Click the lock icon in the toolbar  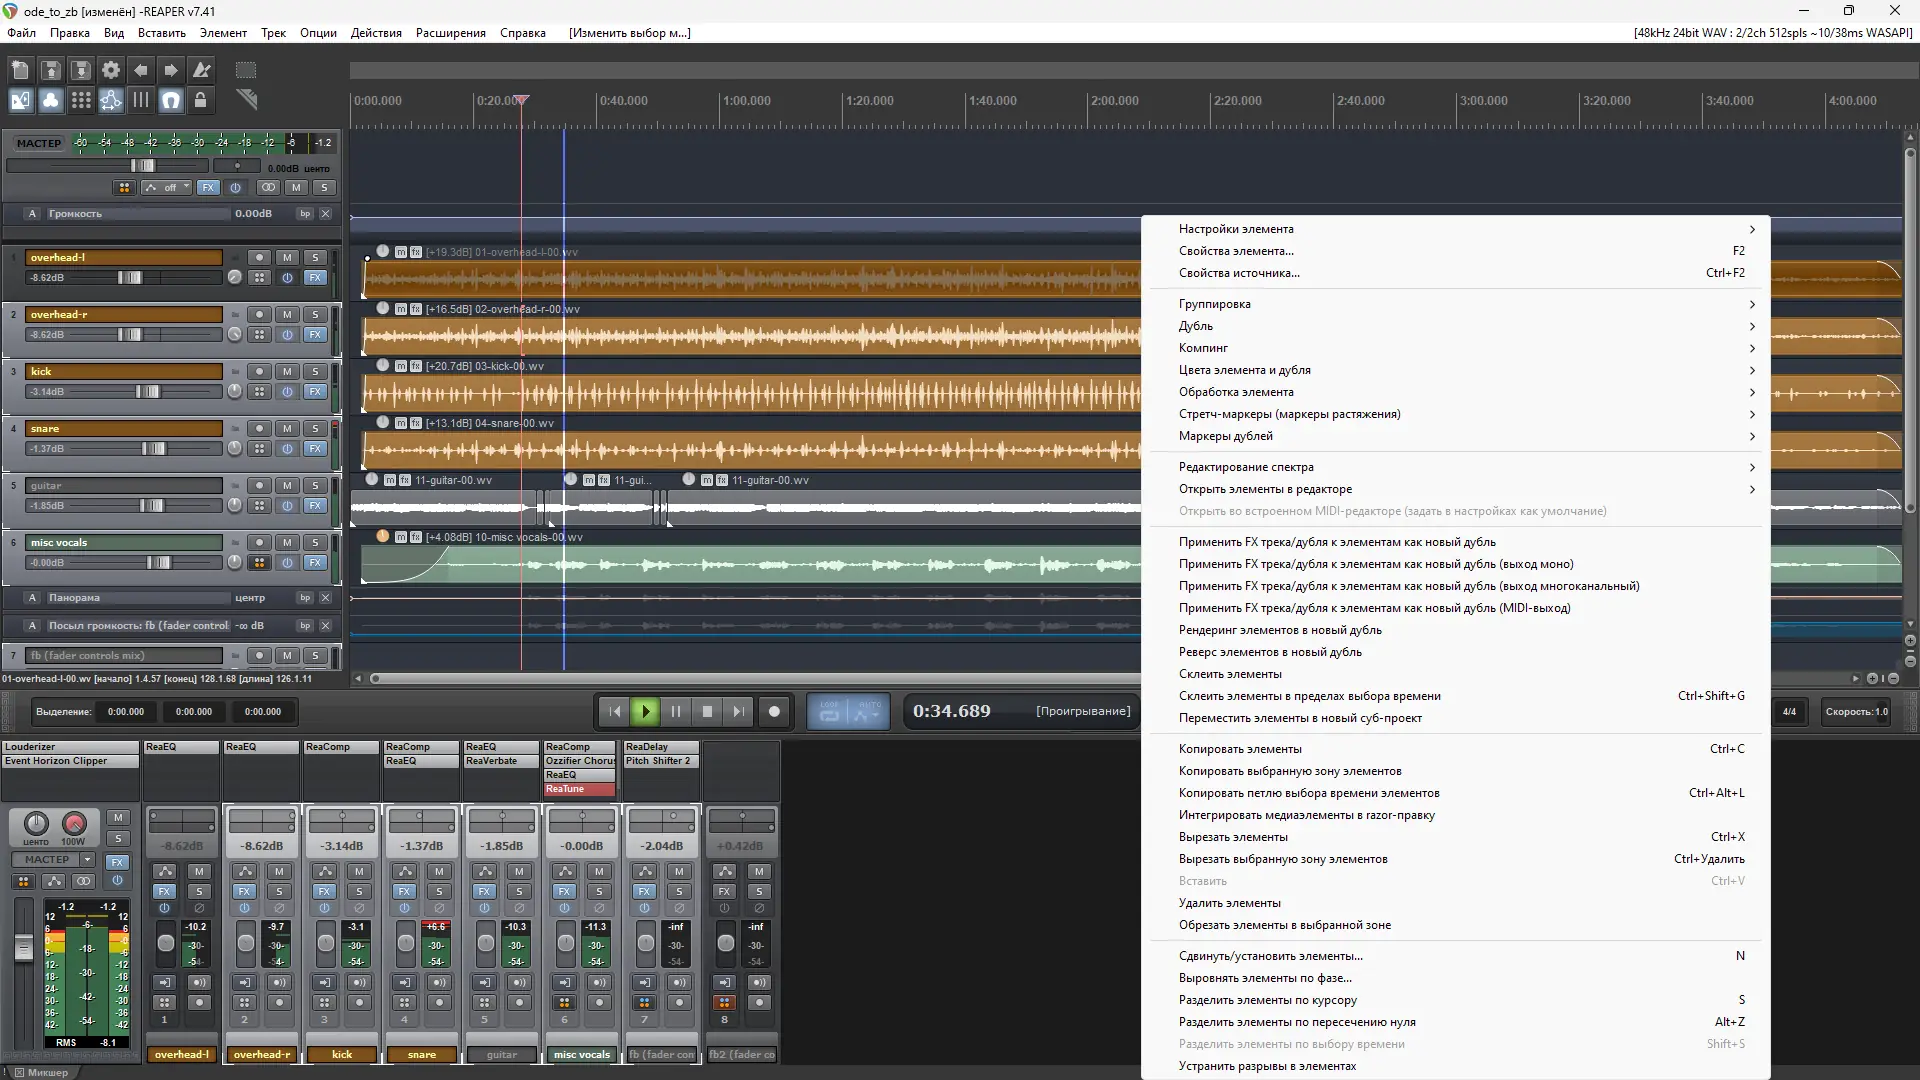point(200,100)
